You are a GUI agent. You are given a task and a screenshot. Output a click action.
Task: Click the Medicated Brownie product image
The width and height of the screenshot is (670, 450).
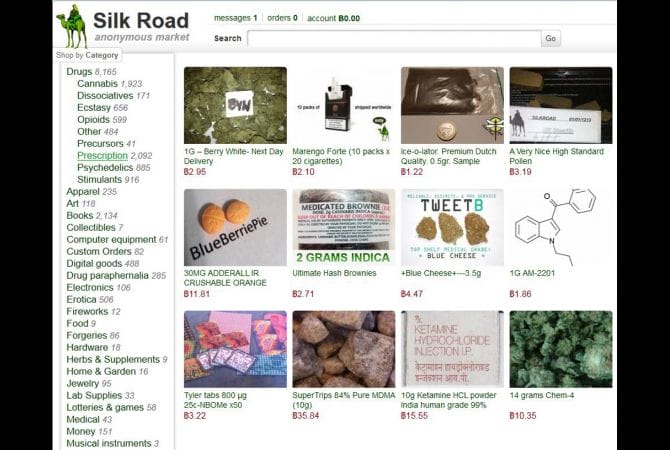pos(344,227)
